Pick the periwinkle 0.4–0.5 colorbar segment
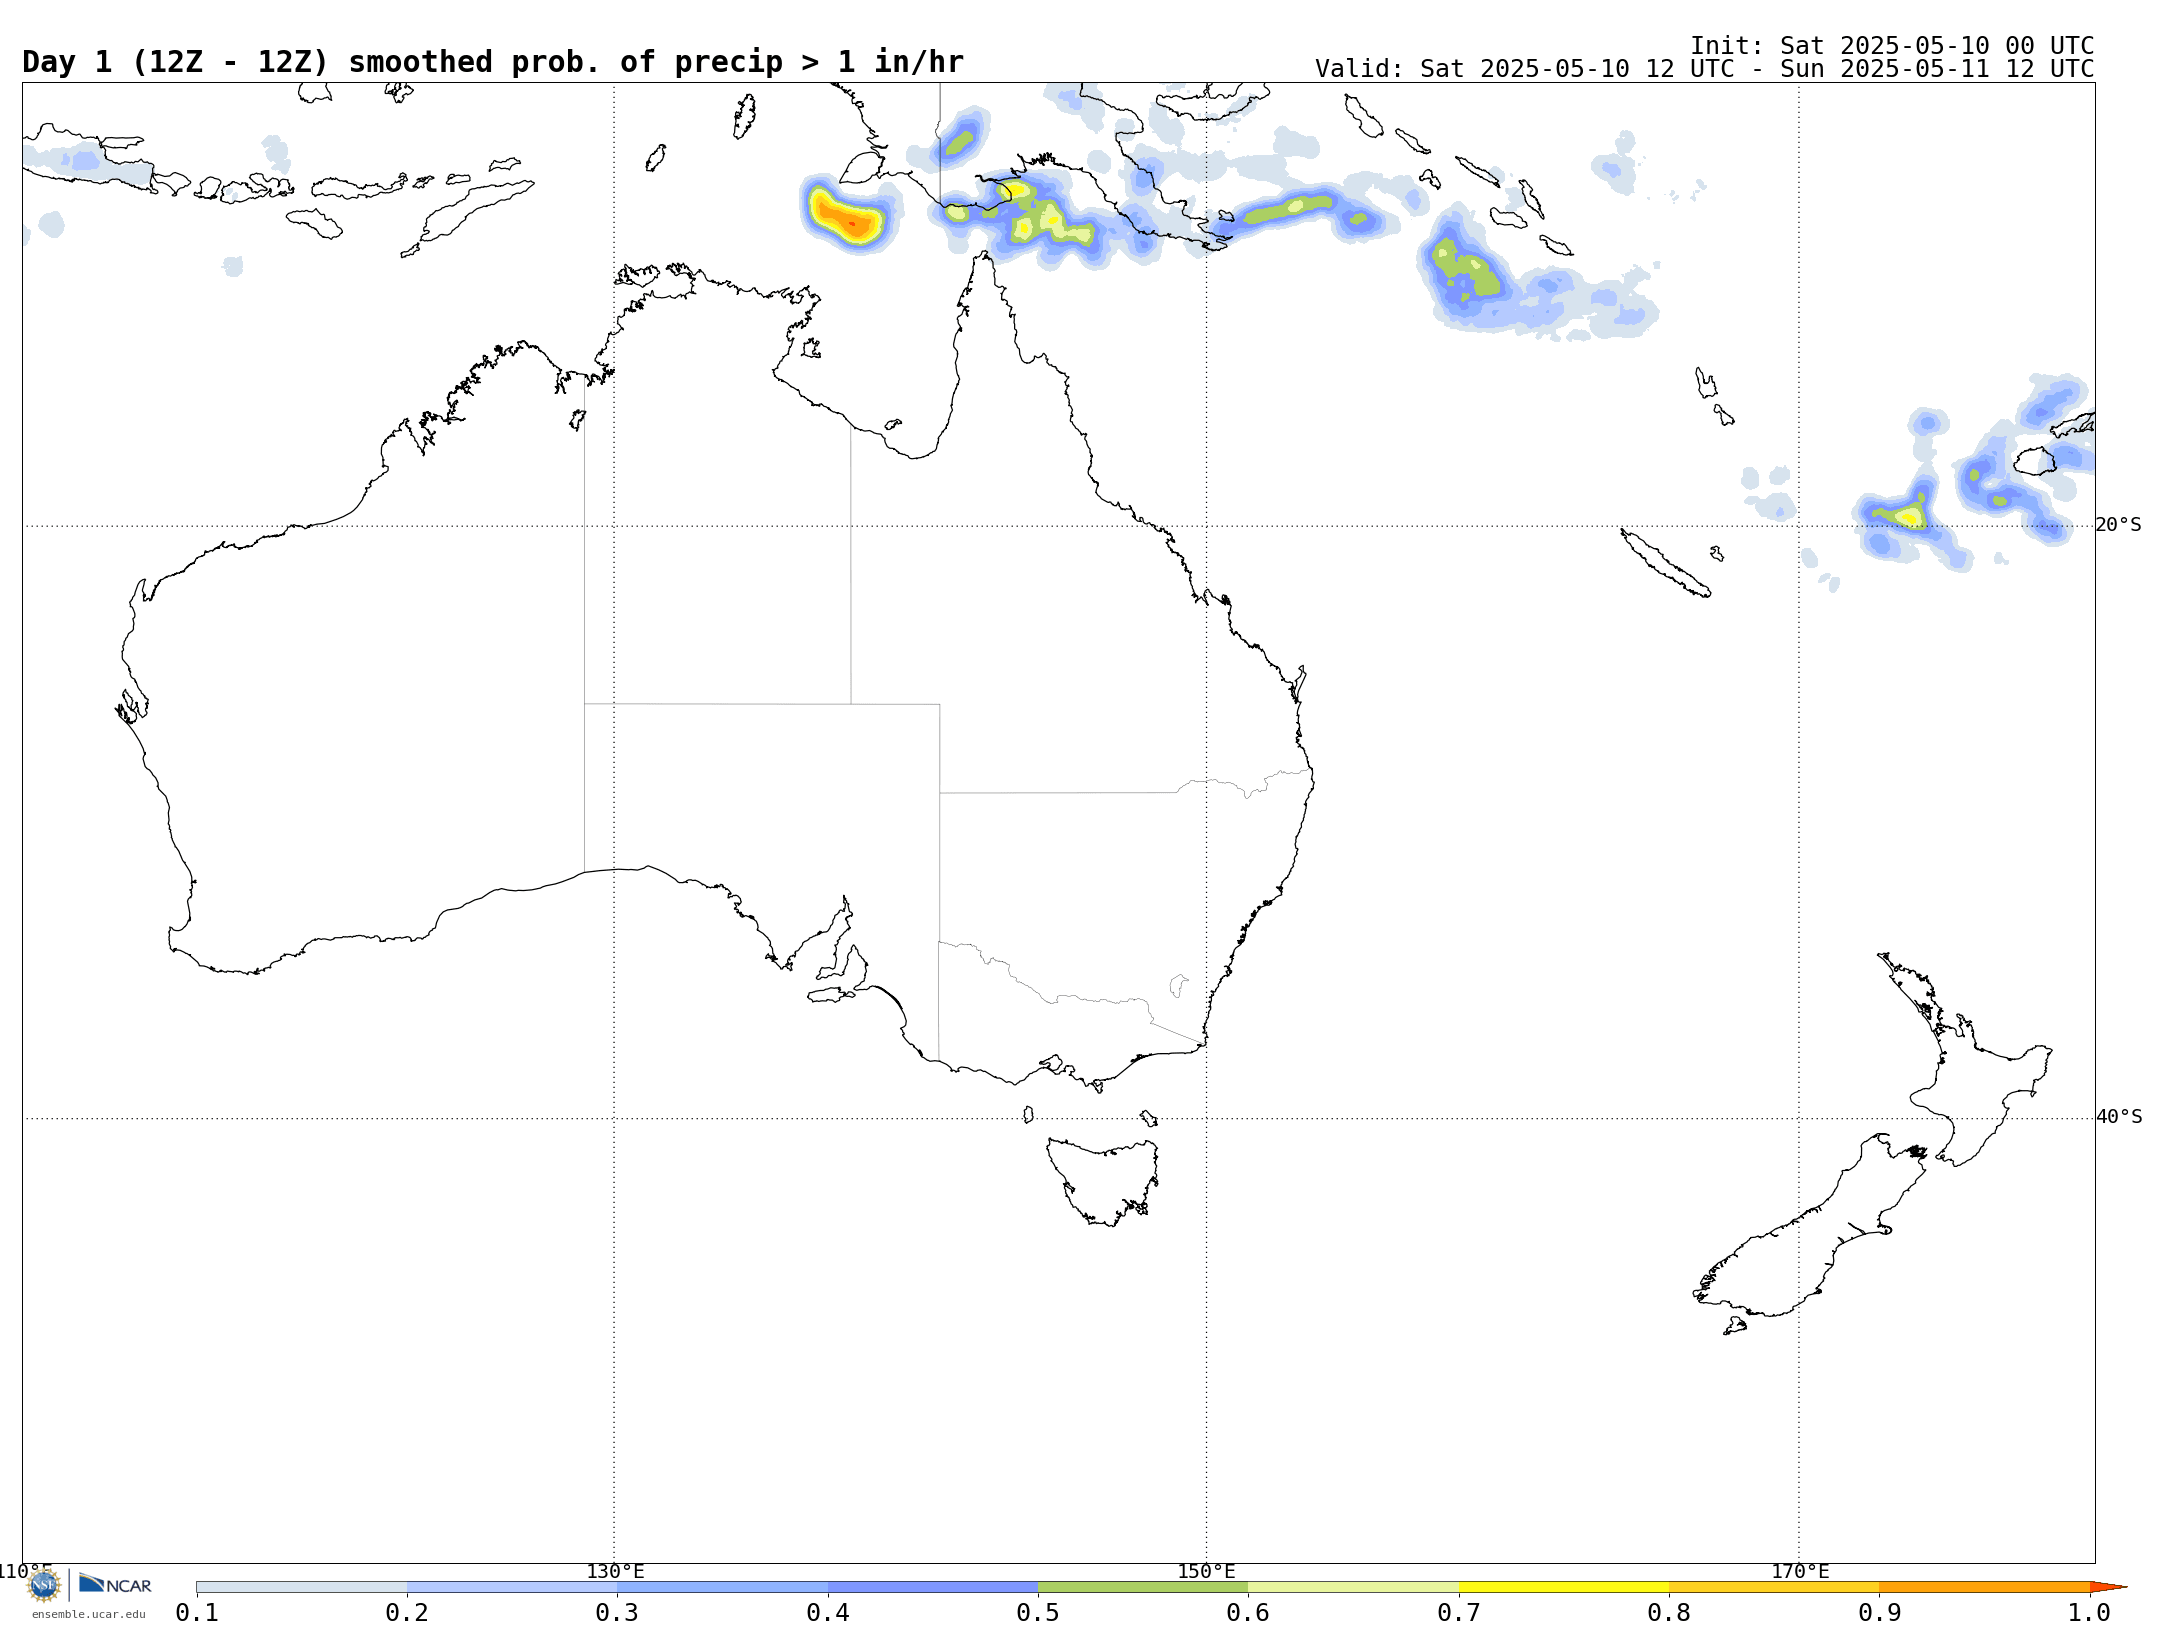Screen dimensions: 2160x1626 (933, 1587)
